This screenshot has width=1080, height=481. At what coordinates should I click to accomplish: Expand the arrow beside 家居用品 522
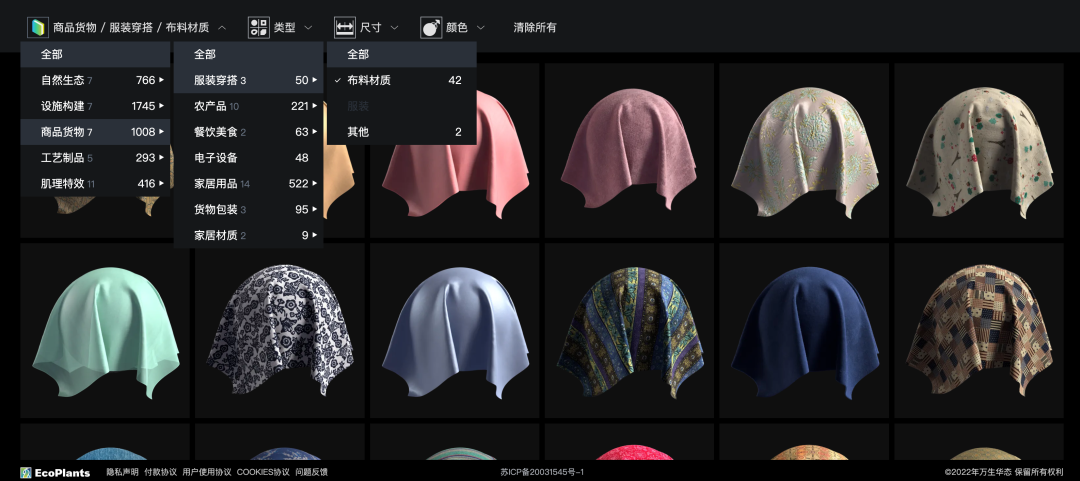point(315,183)
